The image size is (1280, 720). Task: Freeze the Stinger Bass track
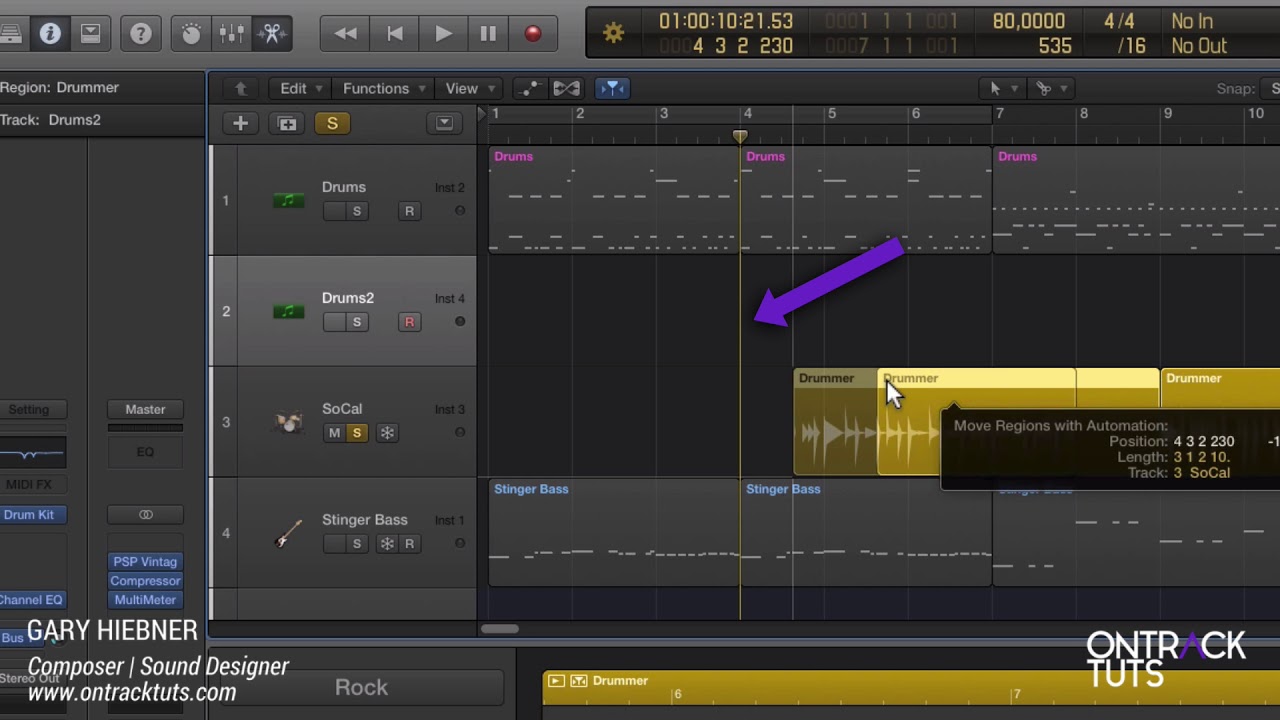[387, 544]
